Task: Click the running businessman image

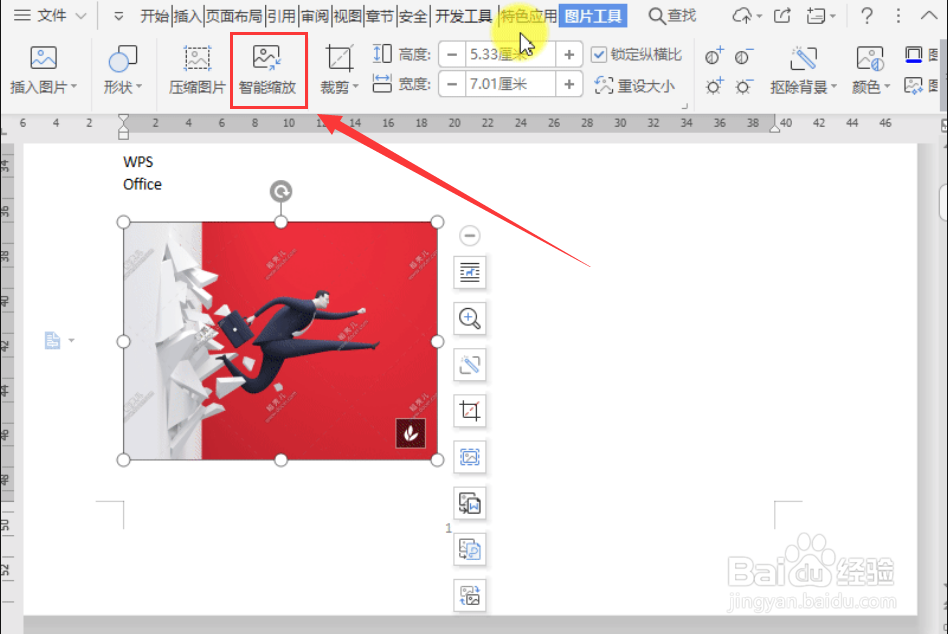Action: 281,341
